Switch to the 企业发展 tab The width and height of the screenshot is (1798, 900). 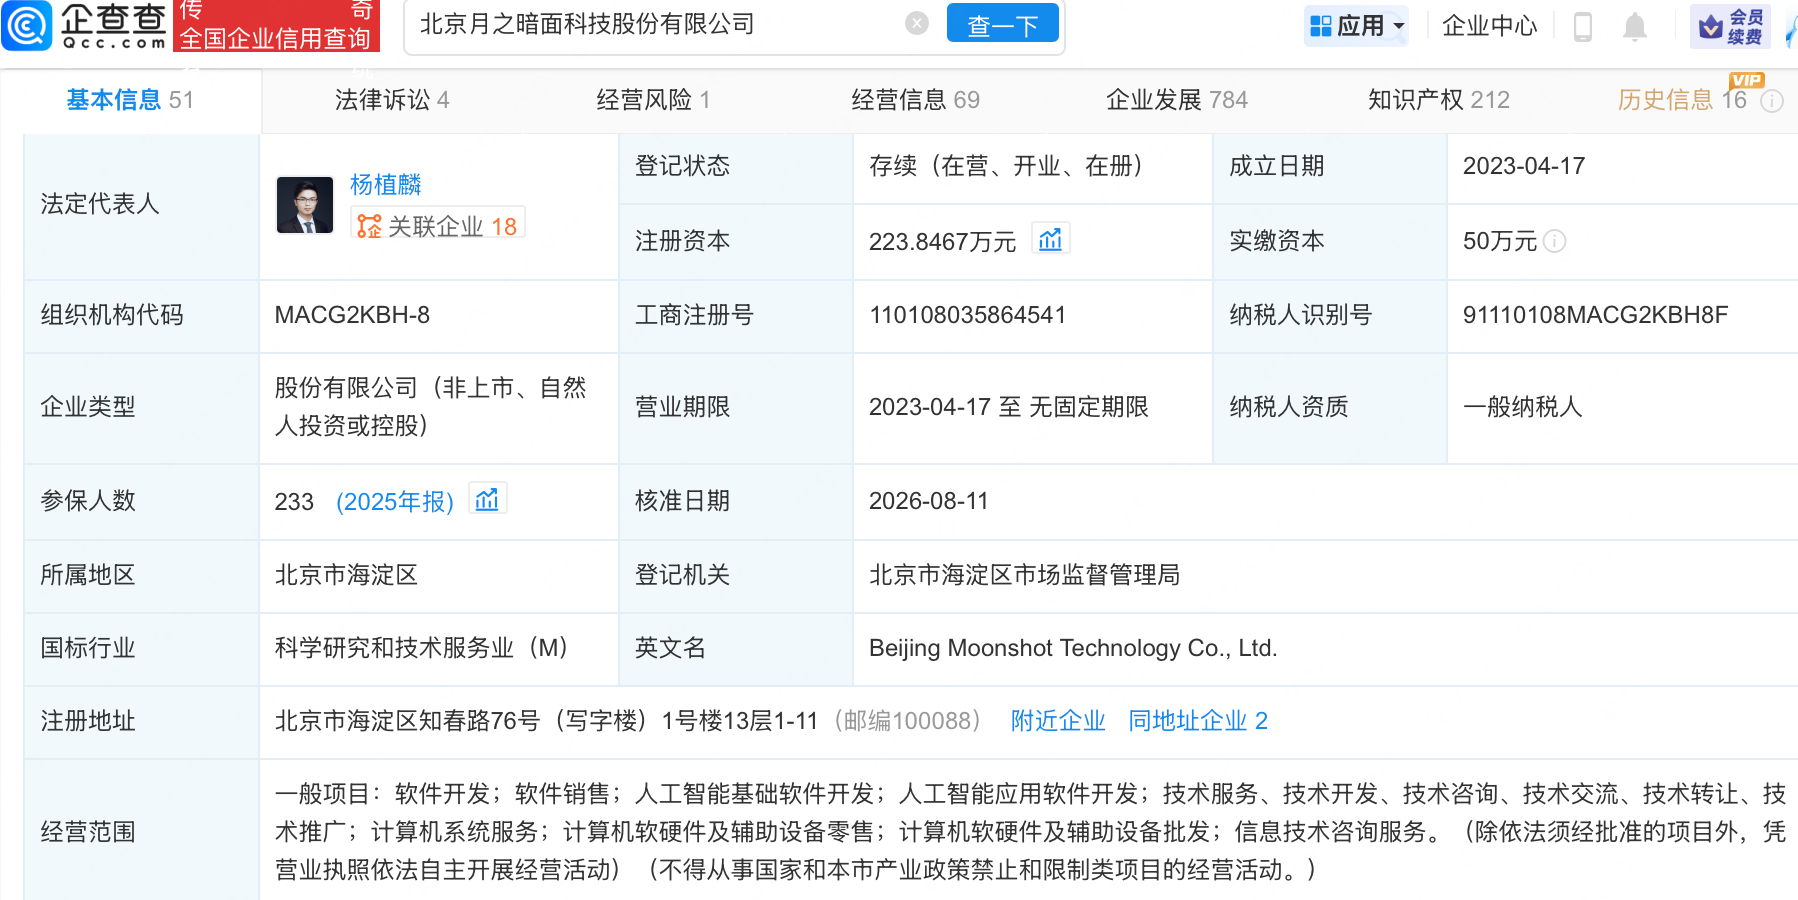1177,100
